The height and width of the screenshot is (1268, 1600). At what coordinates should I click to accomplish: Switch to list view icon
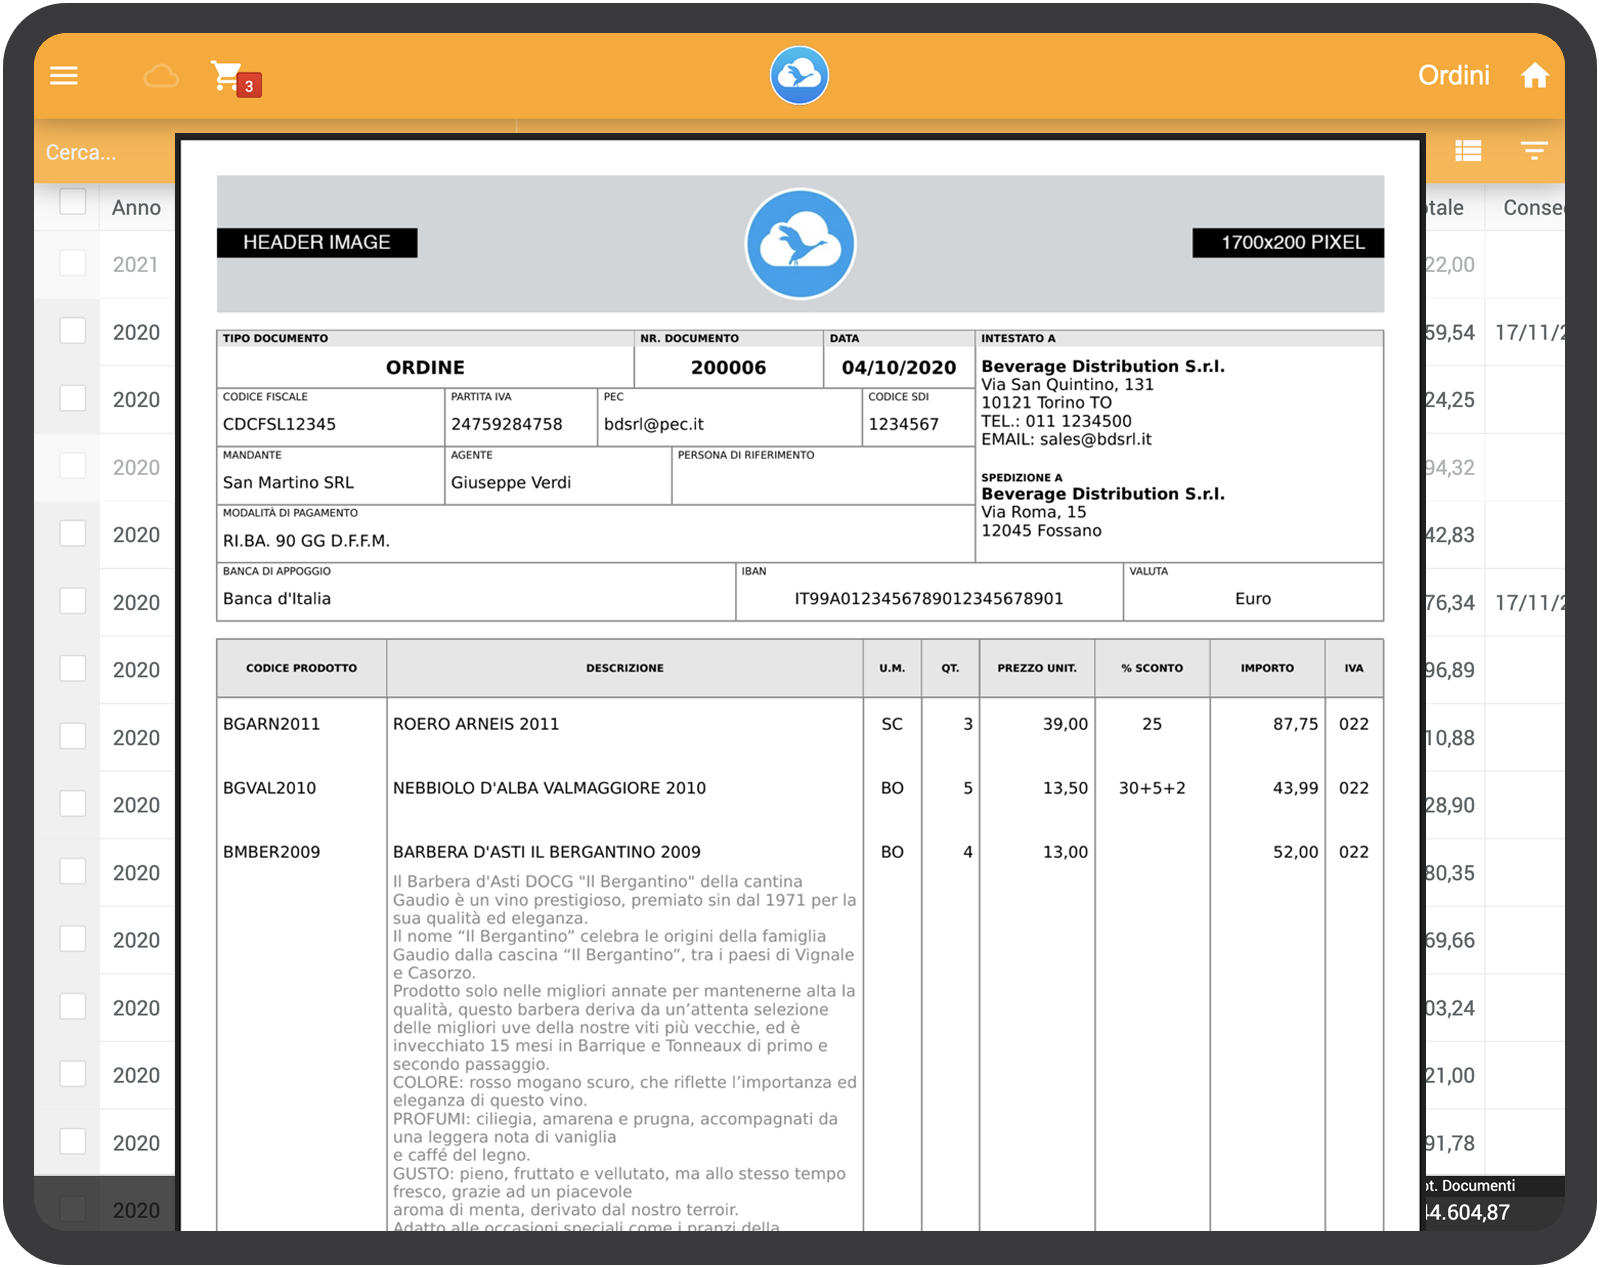tap(1468, 151)
